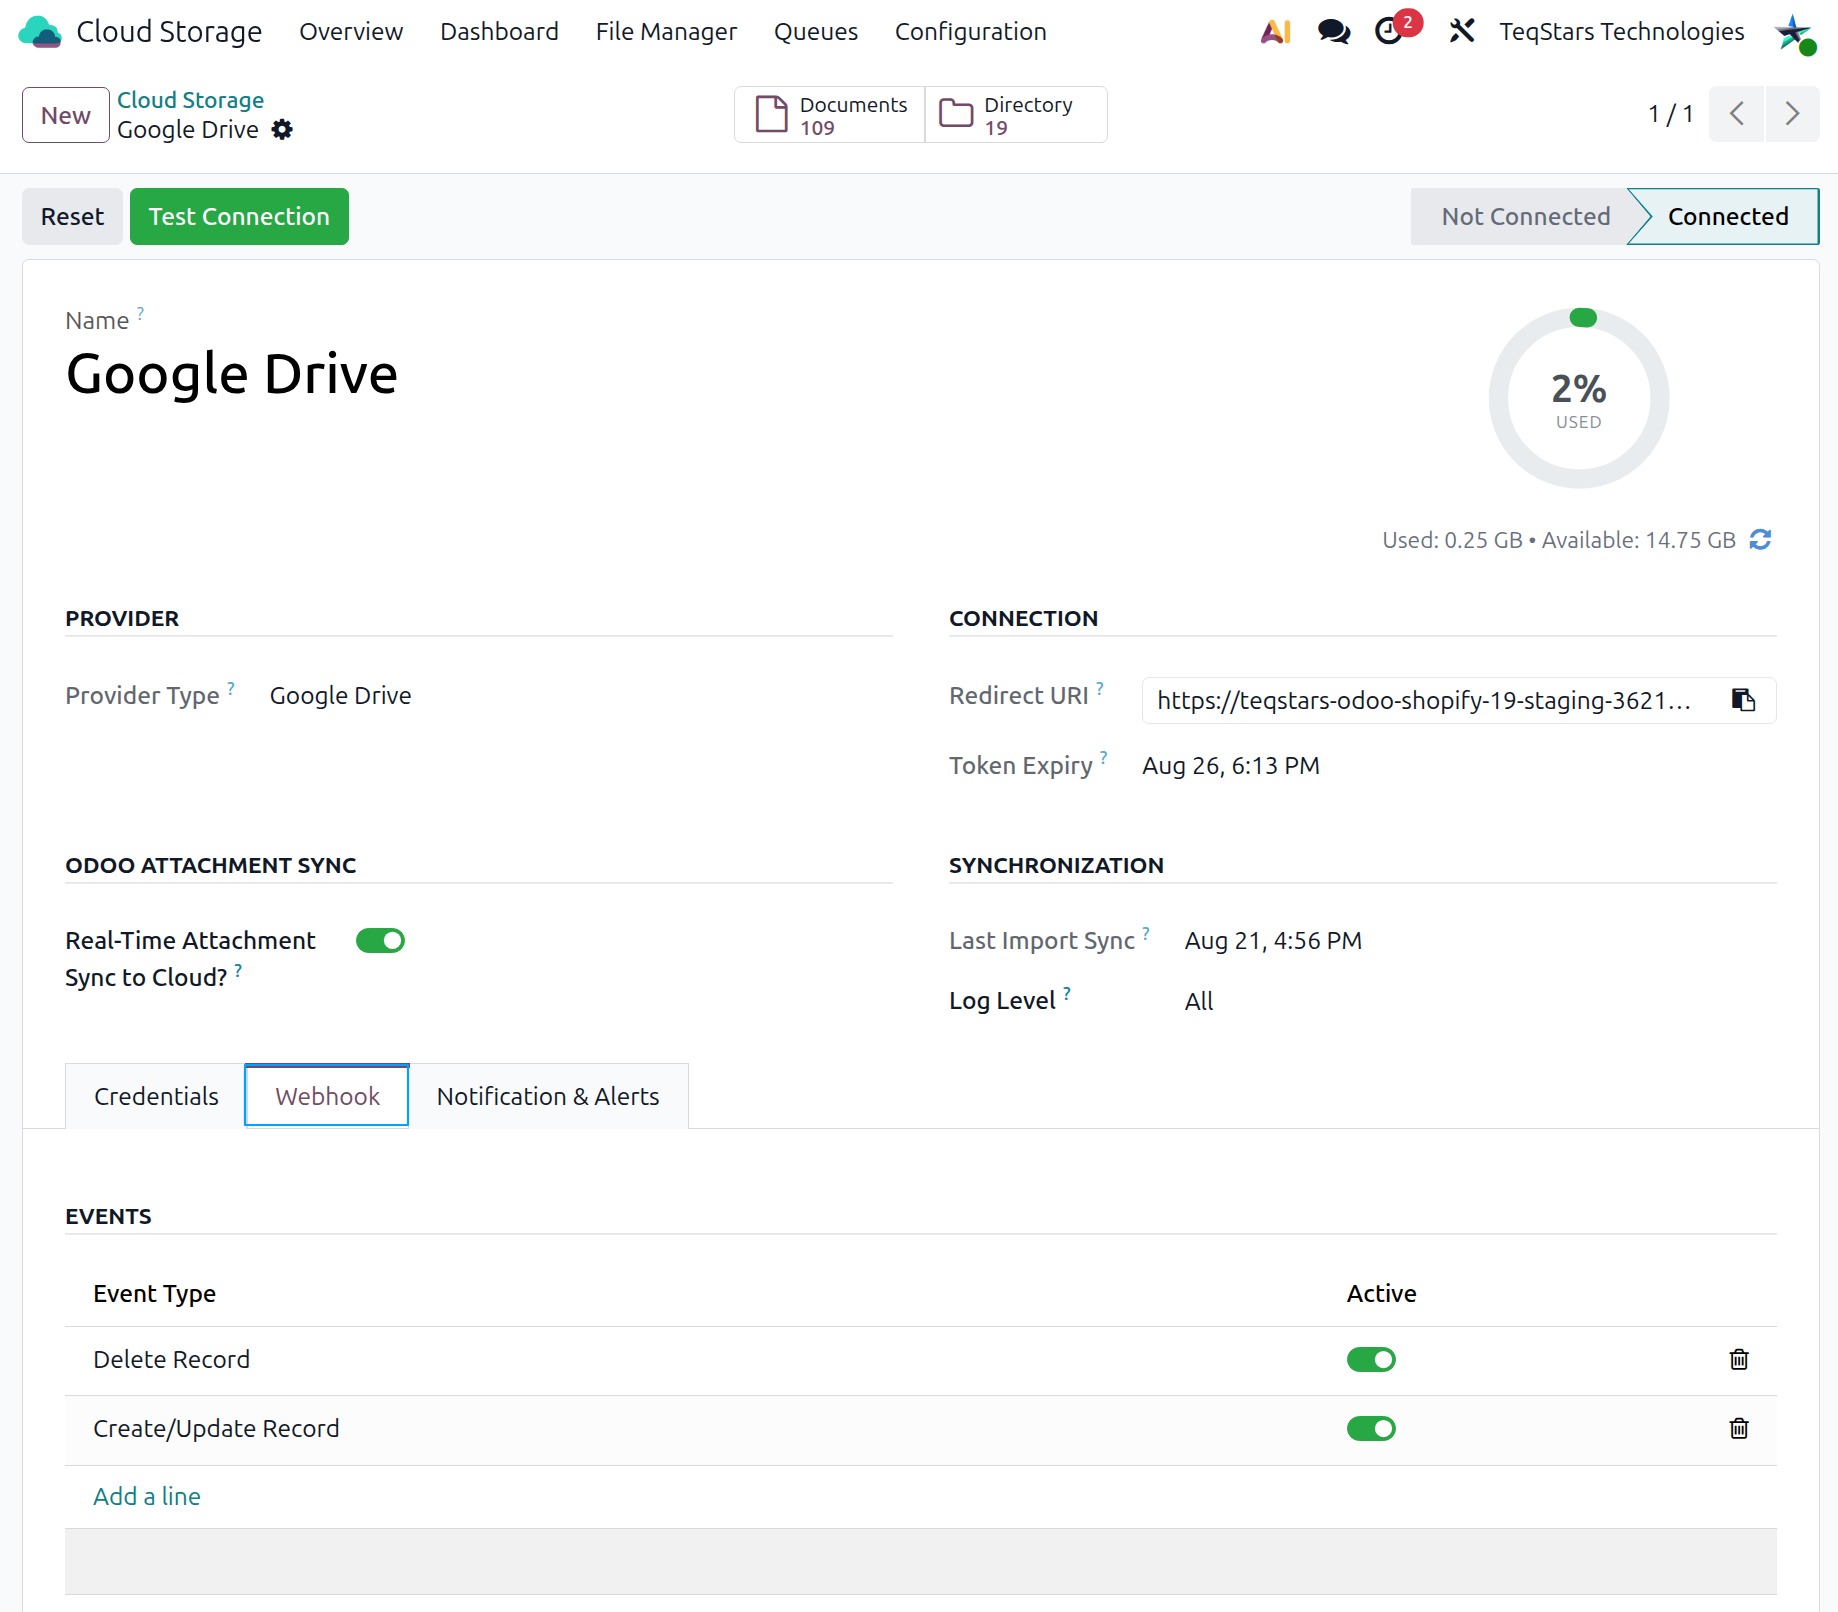The image size is (1838, 1612).
Task: Go to the next record arrow
Action: [1792, 114]
